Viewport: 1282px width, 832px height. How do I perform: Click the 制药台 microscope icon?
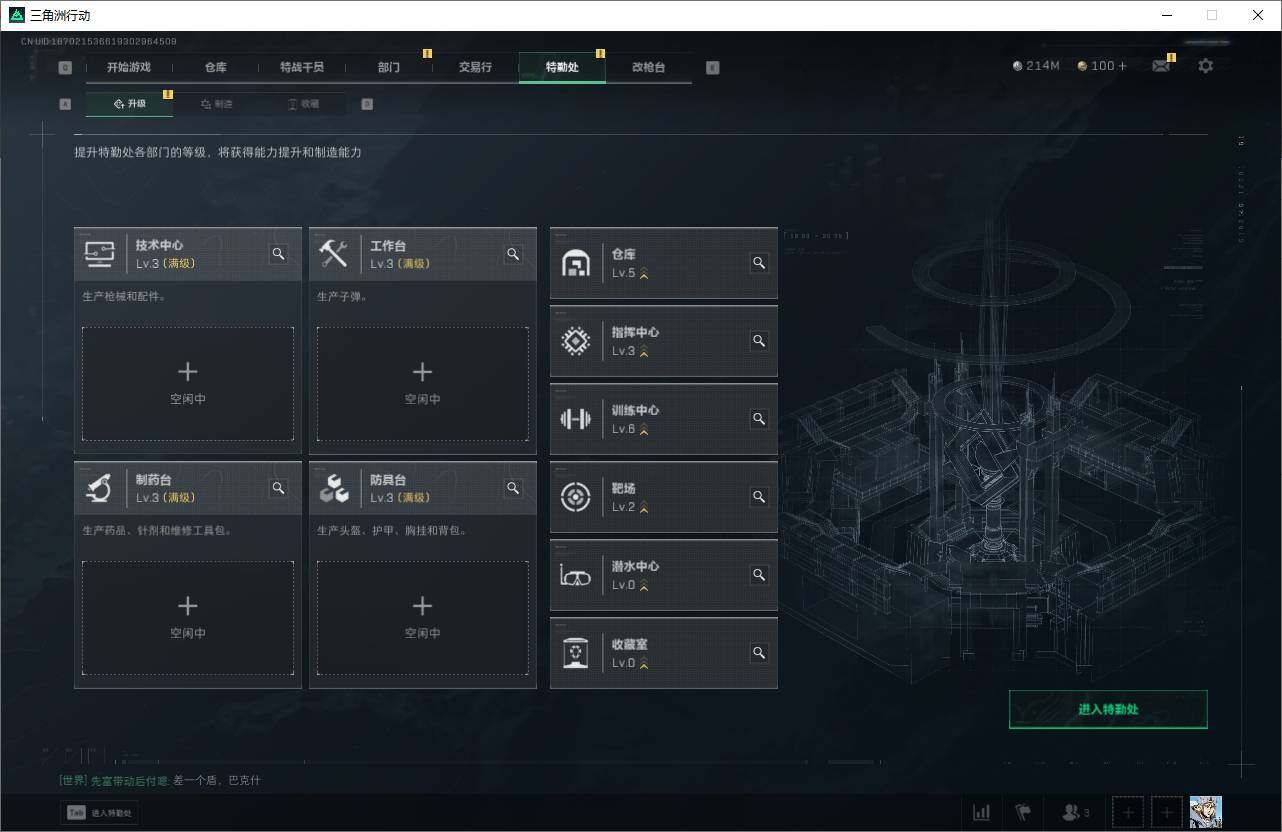coord(98,488)
